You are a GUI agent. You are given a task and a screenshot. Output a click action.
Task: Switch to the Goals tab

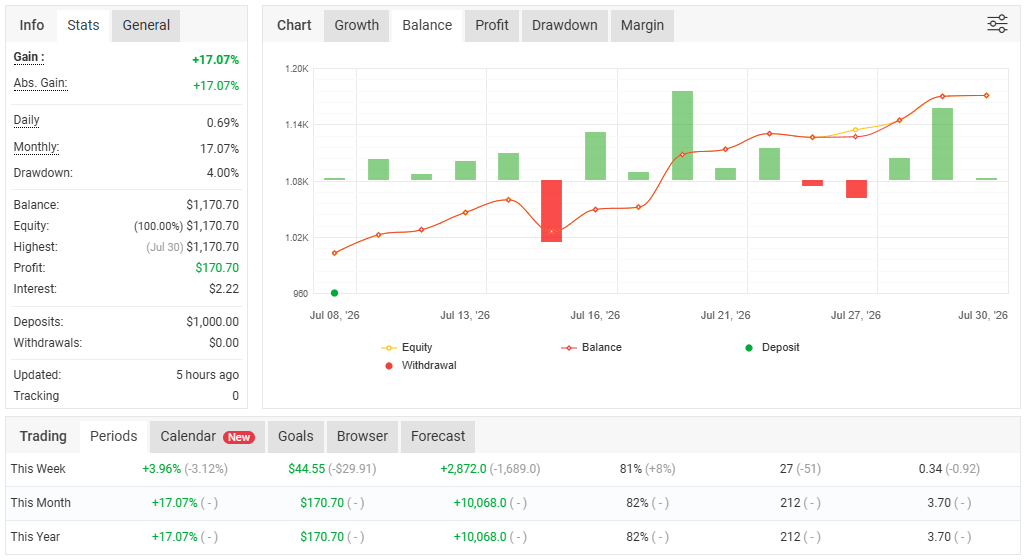296,436
